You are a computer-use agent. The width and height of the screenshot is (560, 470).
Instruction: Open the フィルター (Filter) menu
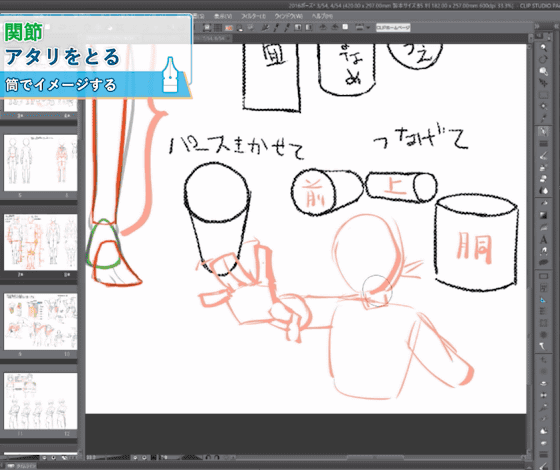click(x=254, y=16)
